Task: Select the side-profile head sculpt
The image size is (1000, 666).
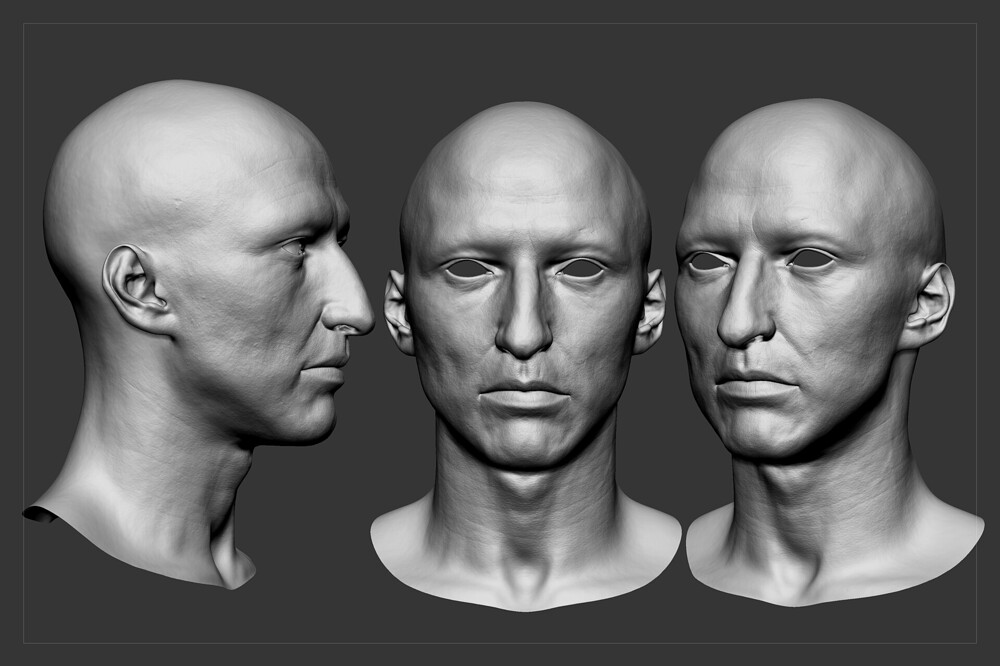Action: pos(198,334)
